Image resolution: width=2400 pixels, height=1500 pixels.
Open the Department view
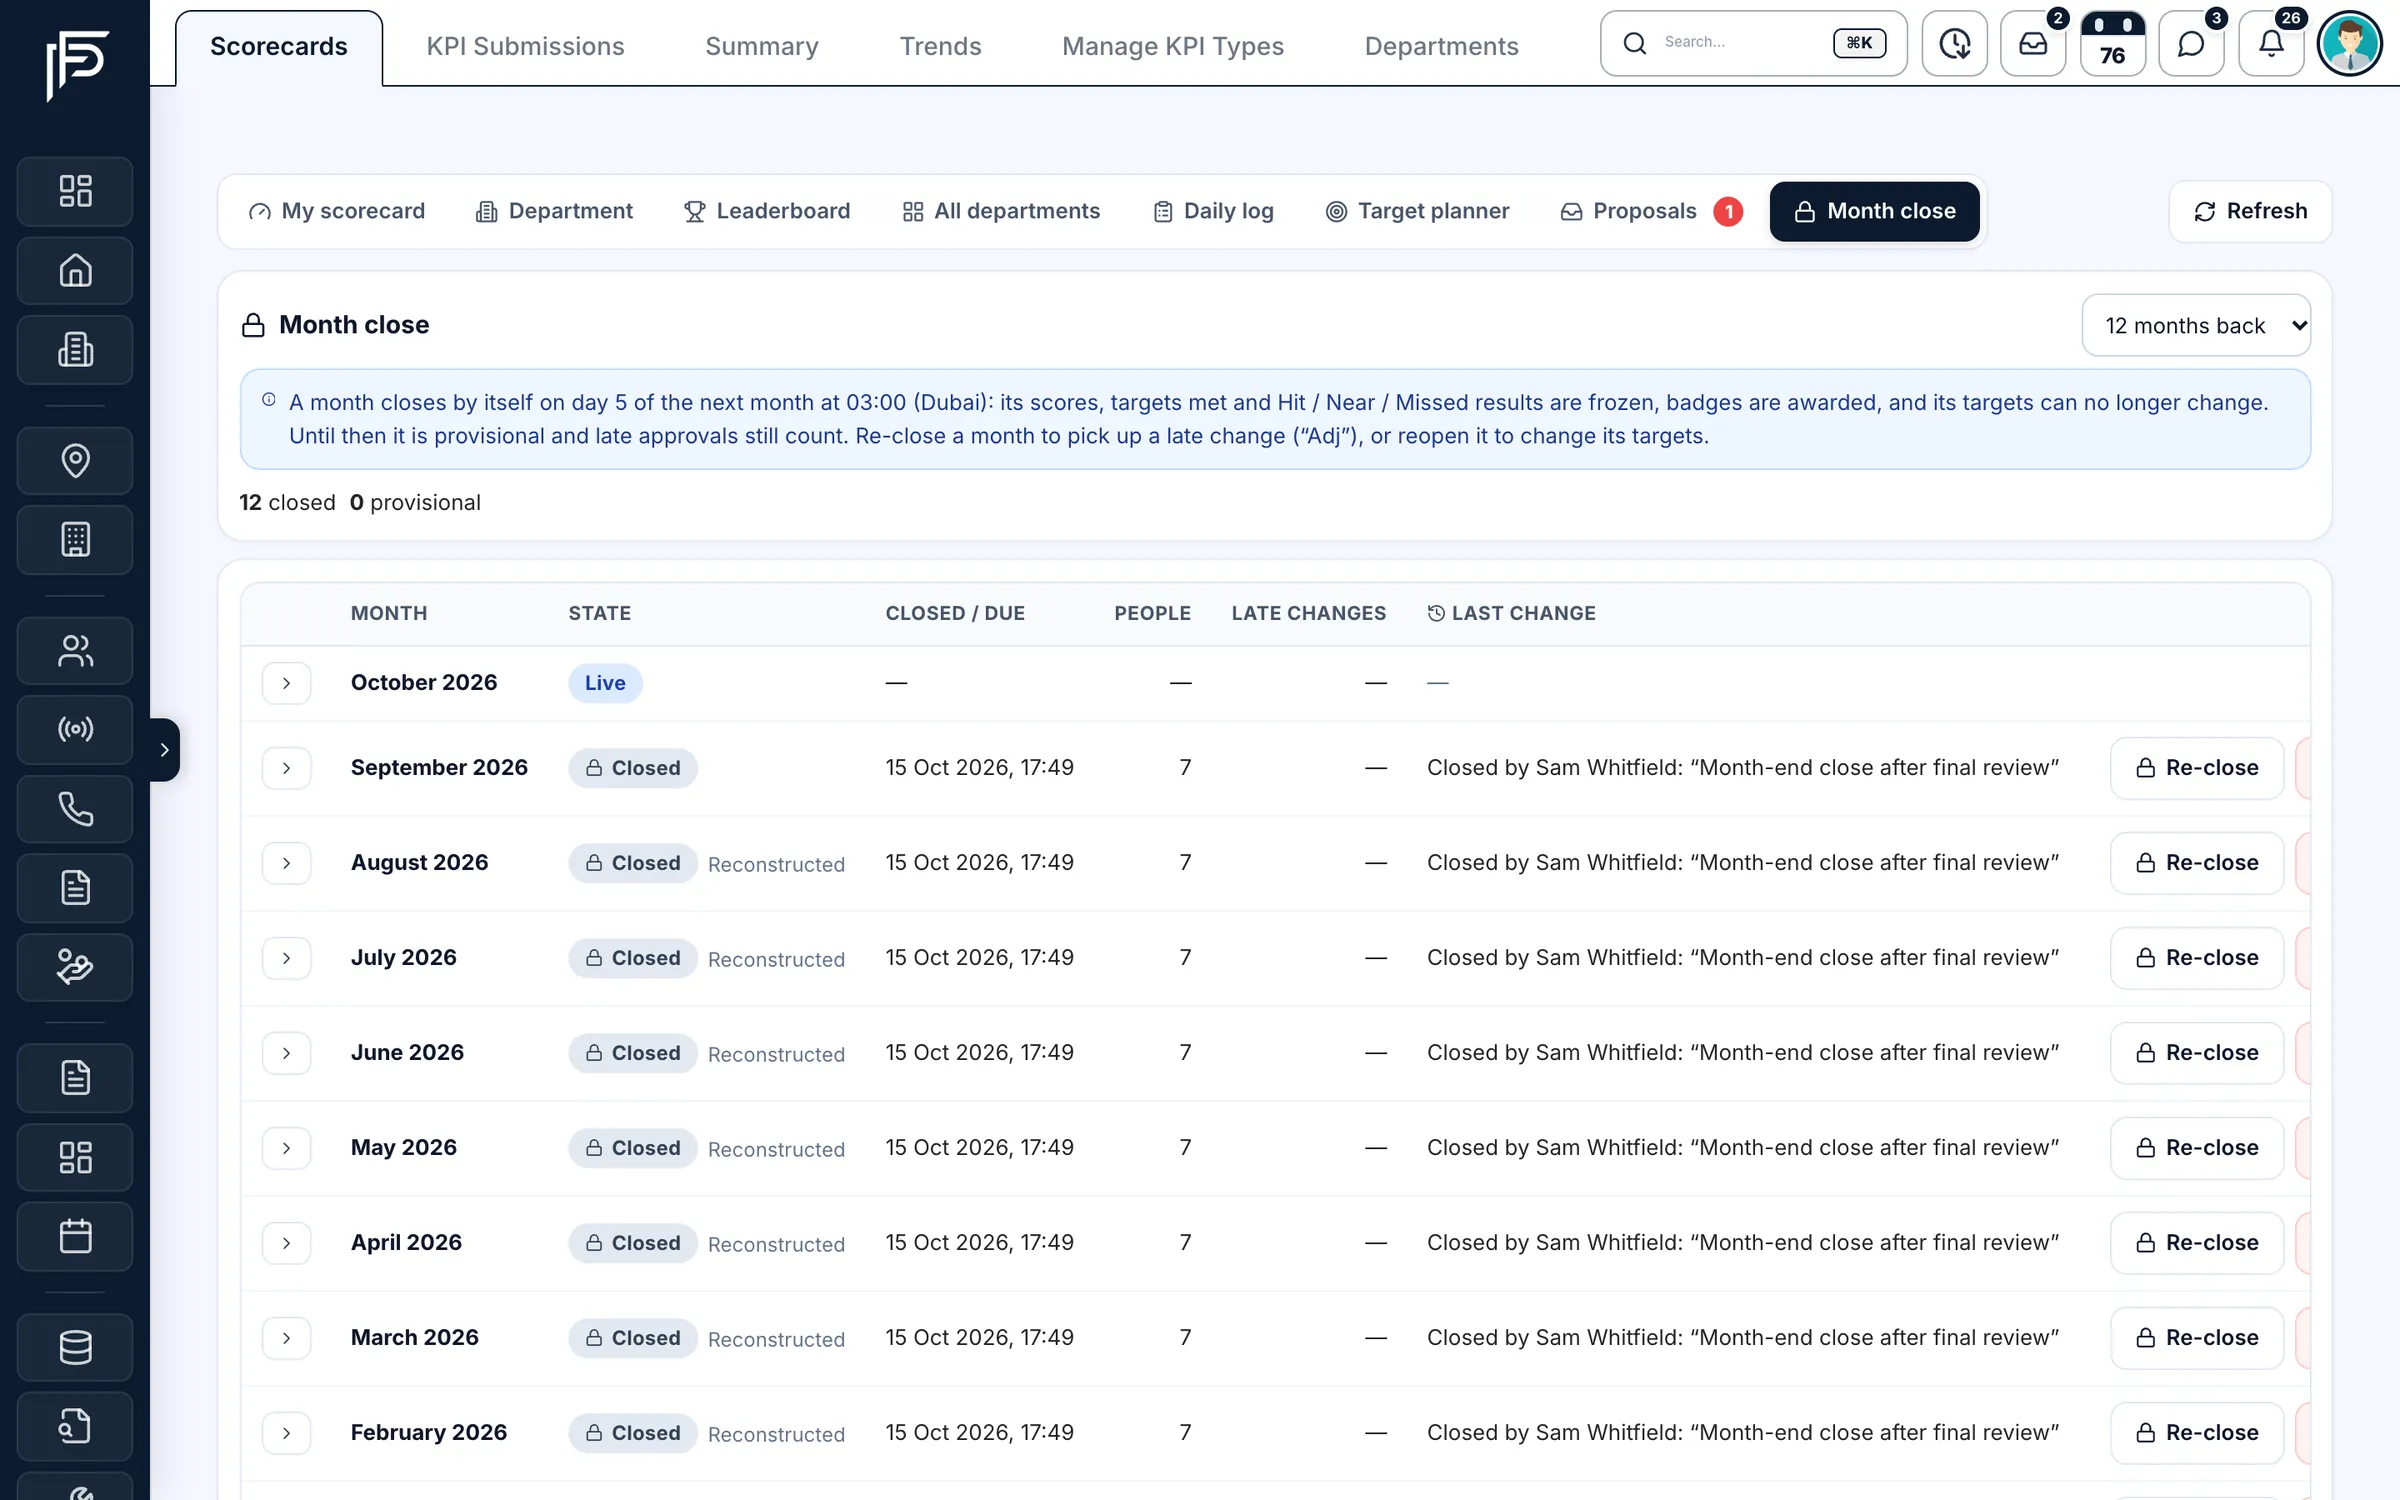pos(554,211)
